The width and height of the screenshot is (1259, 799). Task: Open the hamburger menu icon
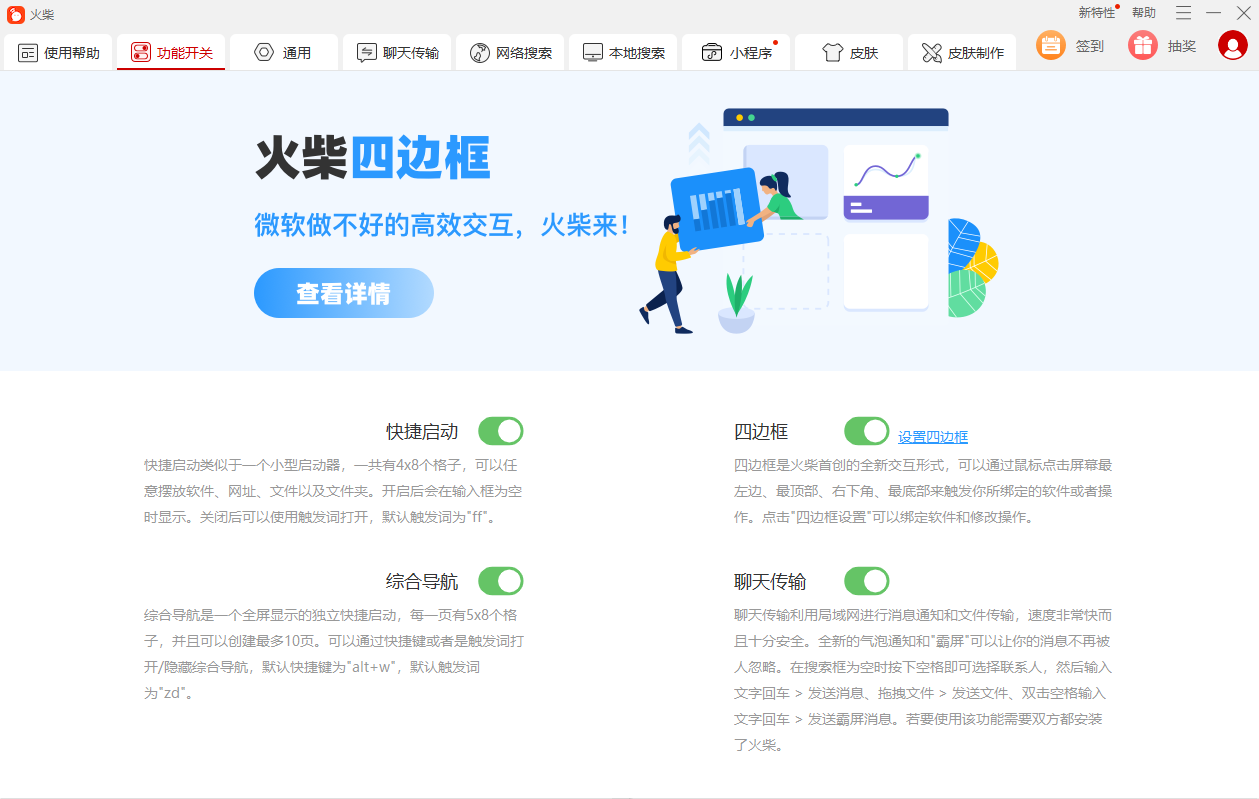[1181, 14]
